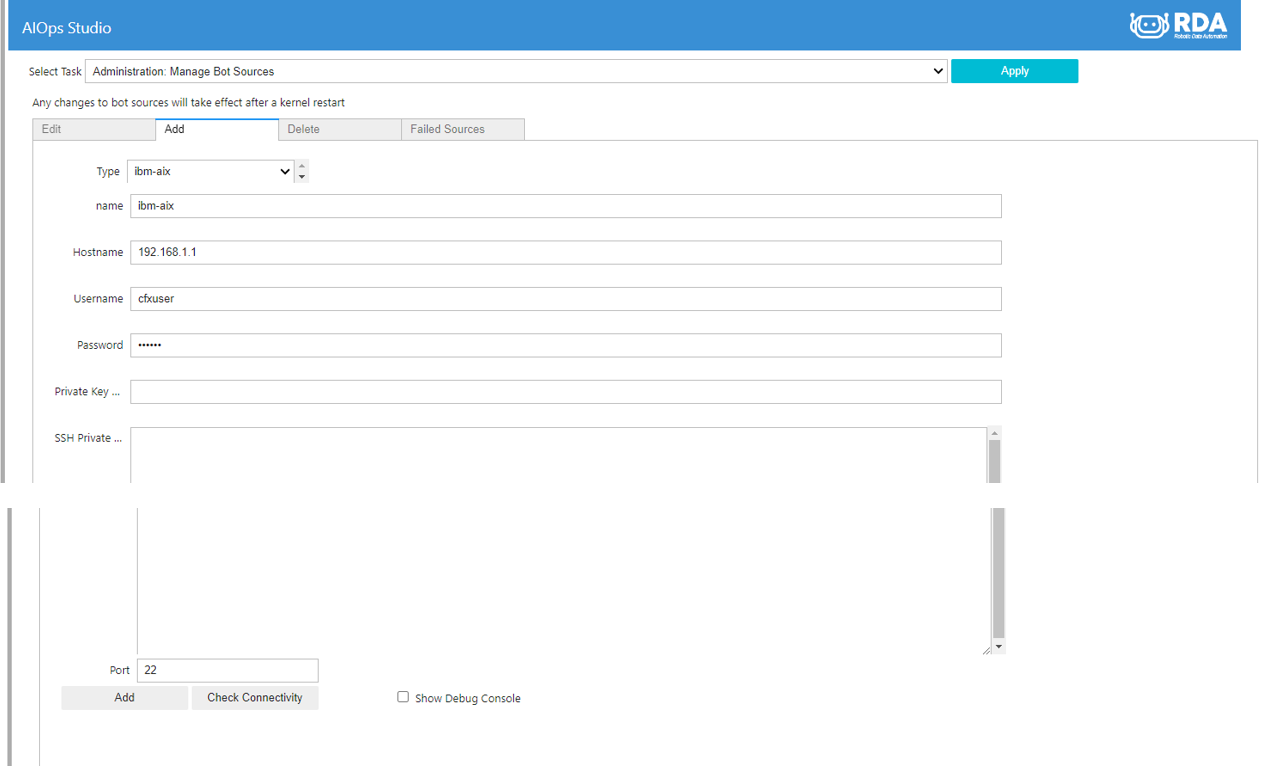
Task: Click the up stepper arrow beside Type
Action: (301, 165)
